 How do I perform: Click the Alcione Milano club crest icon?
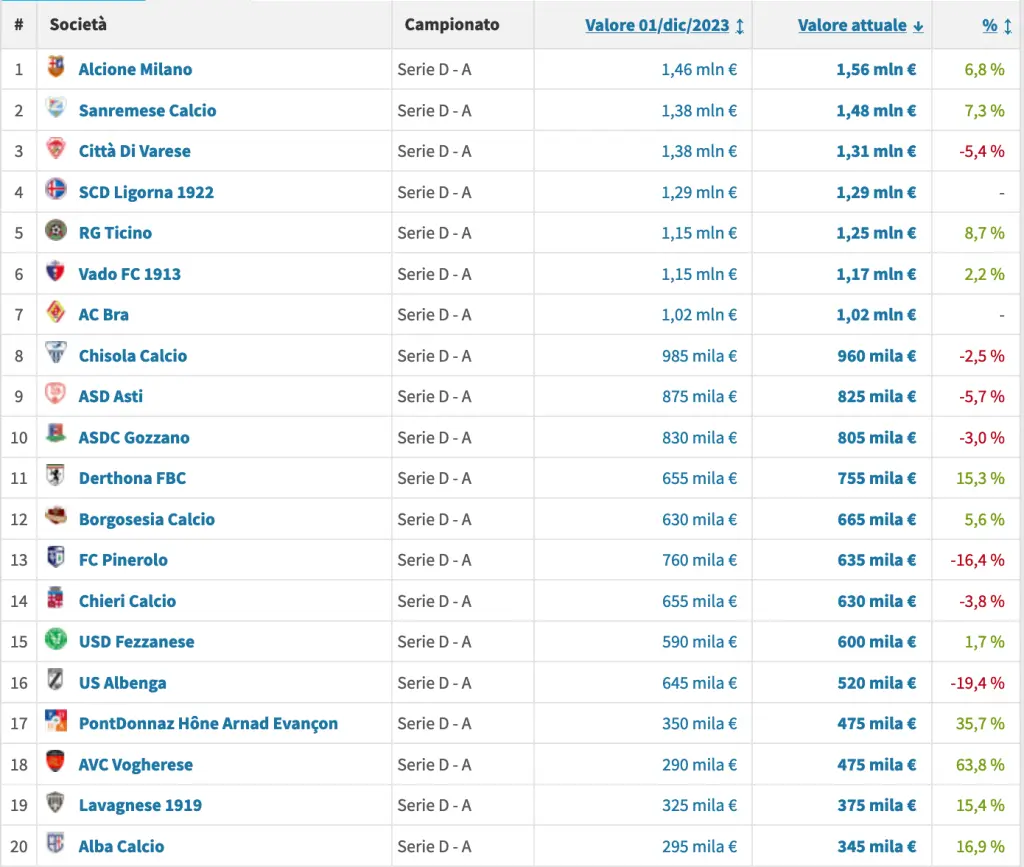click(x=56, y=68)
